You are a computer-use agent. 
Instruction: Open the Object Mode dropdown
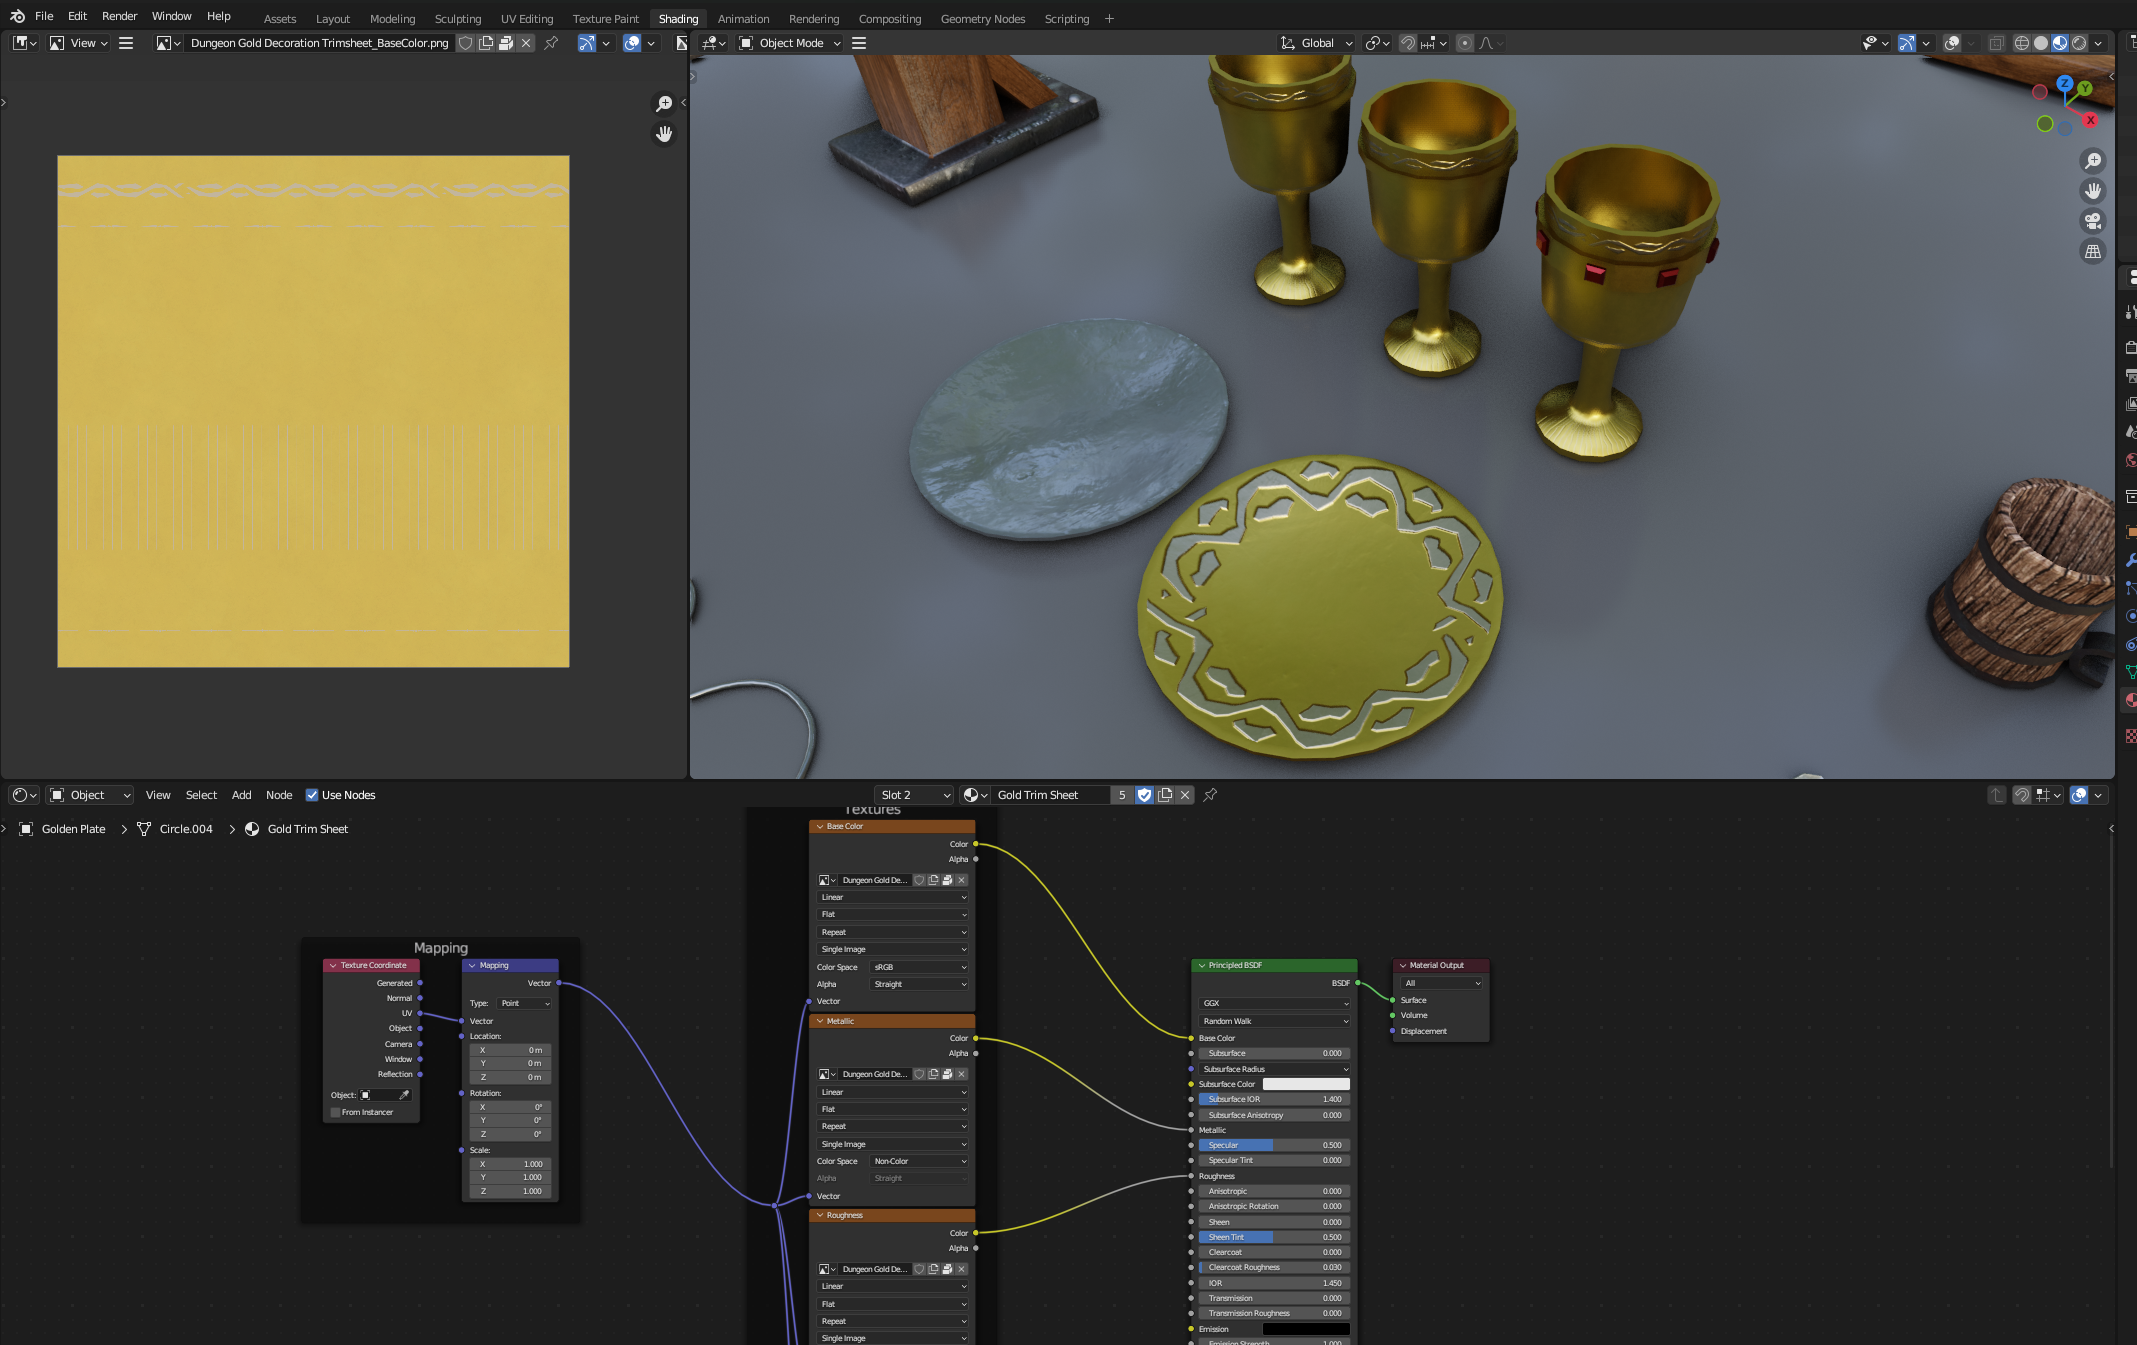790,43
